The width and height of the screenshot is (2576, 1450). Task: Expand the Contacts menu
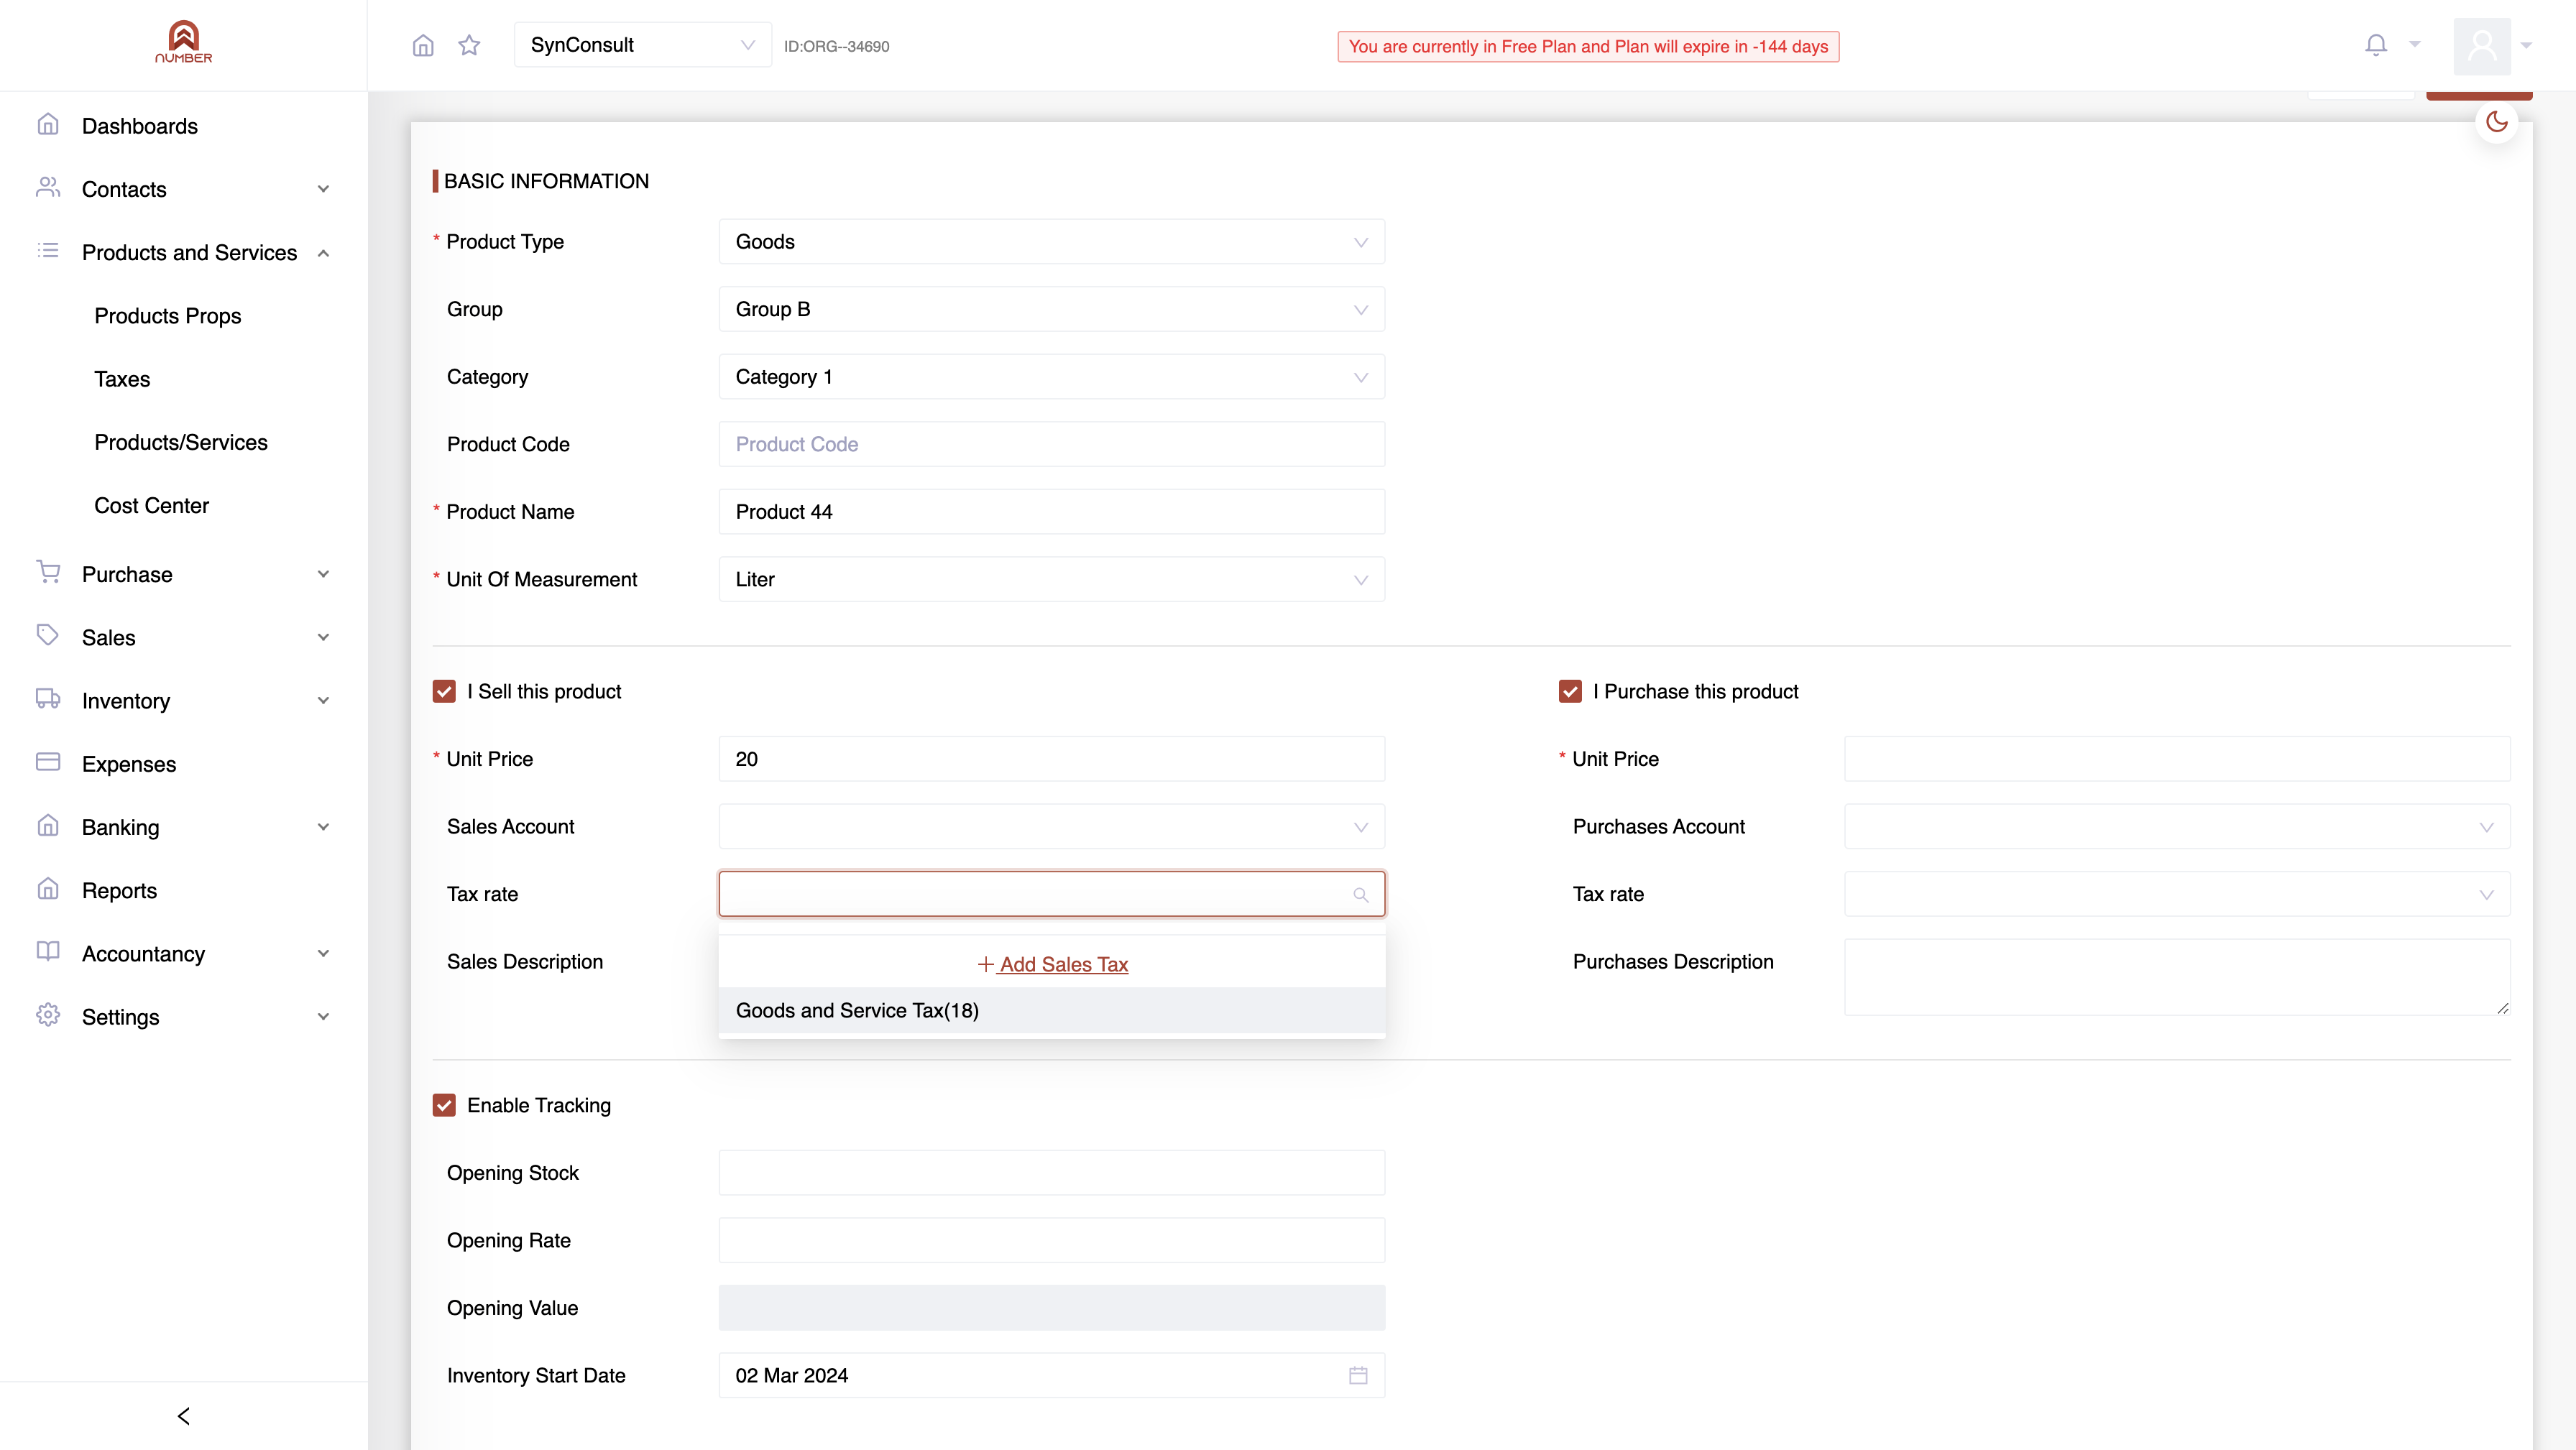[184, 189]
